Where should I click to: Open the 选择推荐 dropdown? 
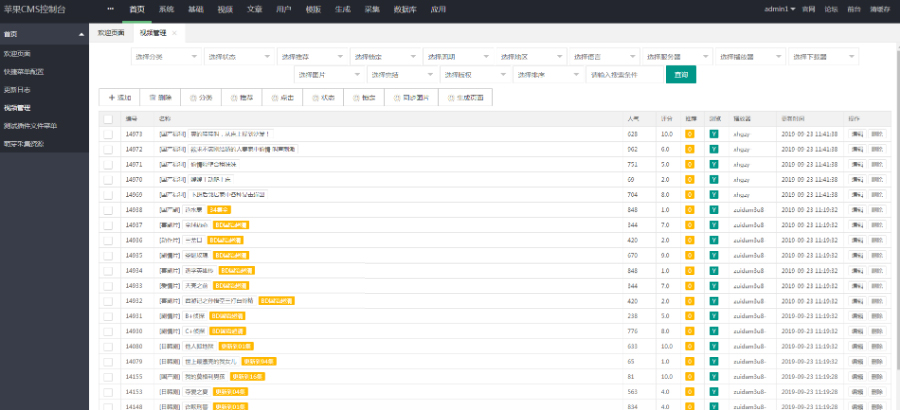coord(312,57)
